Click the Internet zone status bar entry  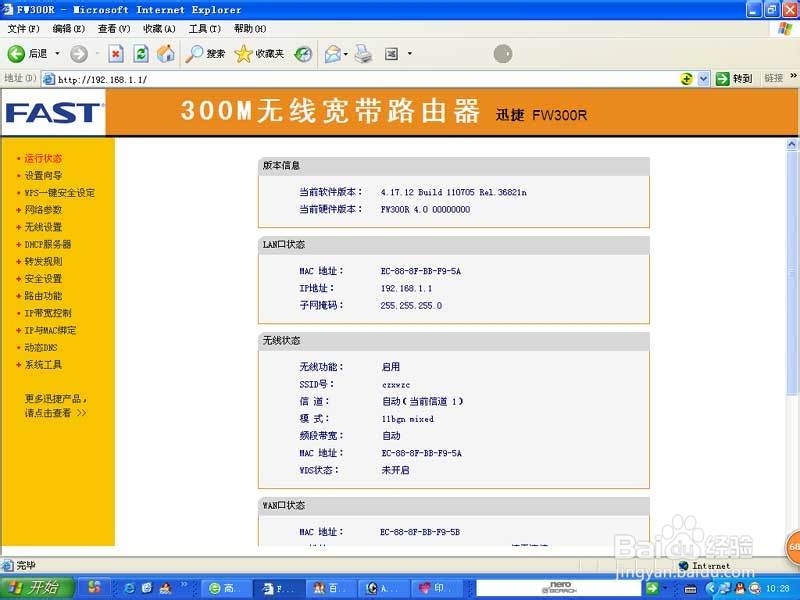[x=705, y=565]
